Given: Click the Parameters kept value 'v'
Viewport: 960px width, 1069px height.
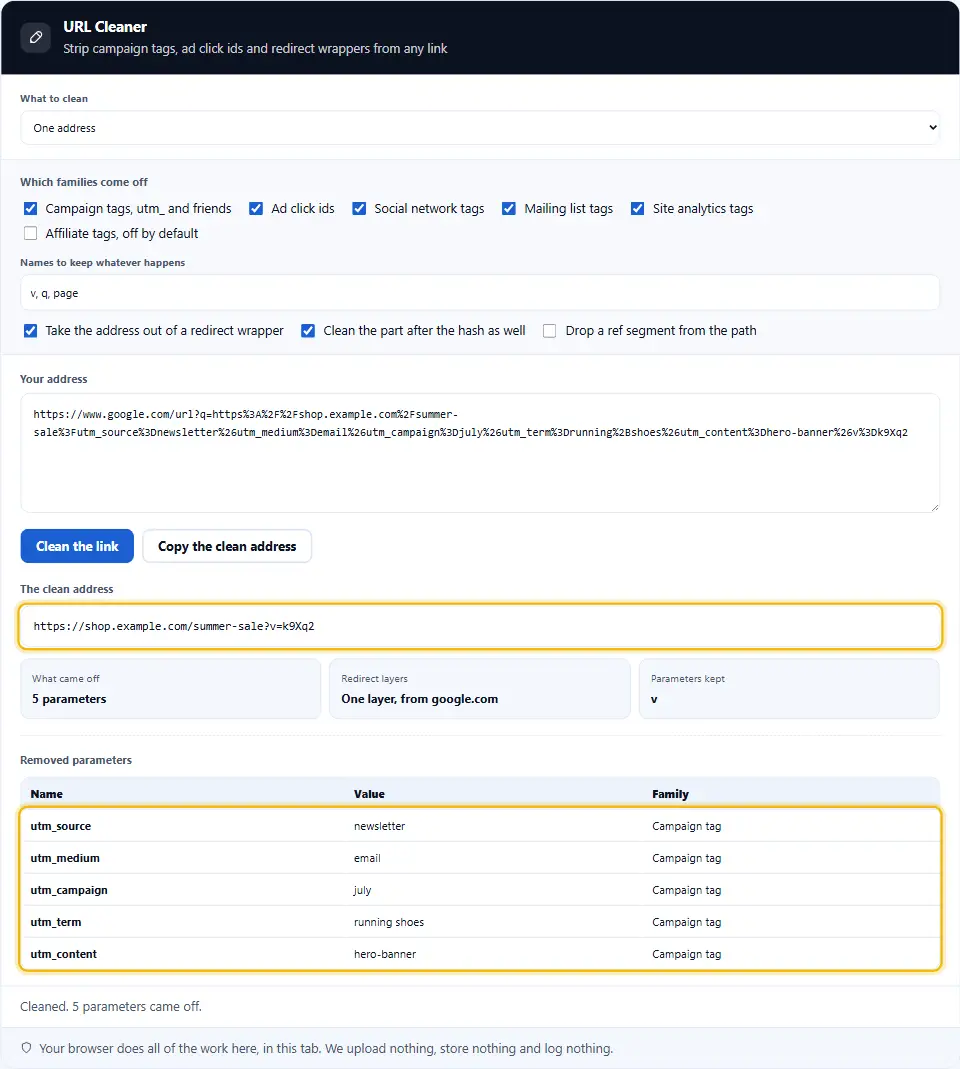Looking at the screenshot, I should 654,699.
